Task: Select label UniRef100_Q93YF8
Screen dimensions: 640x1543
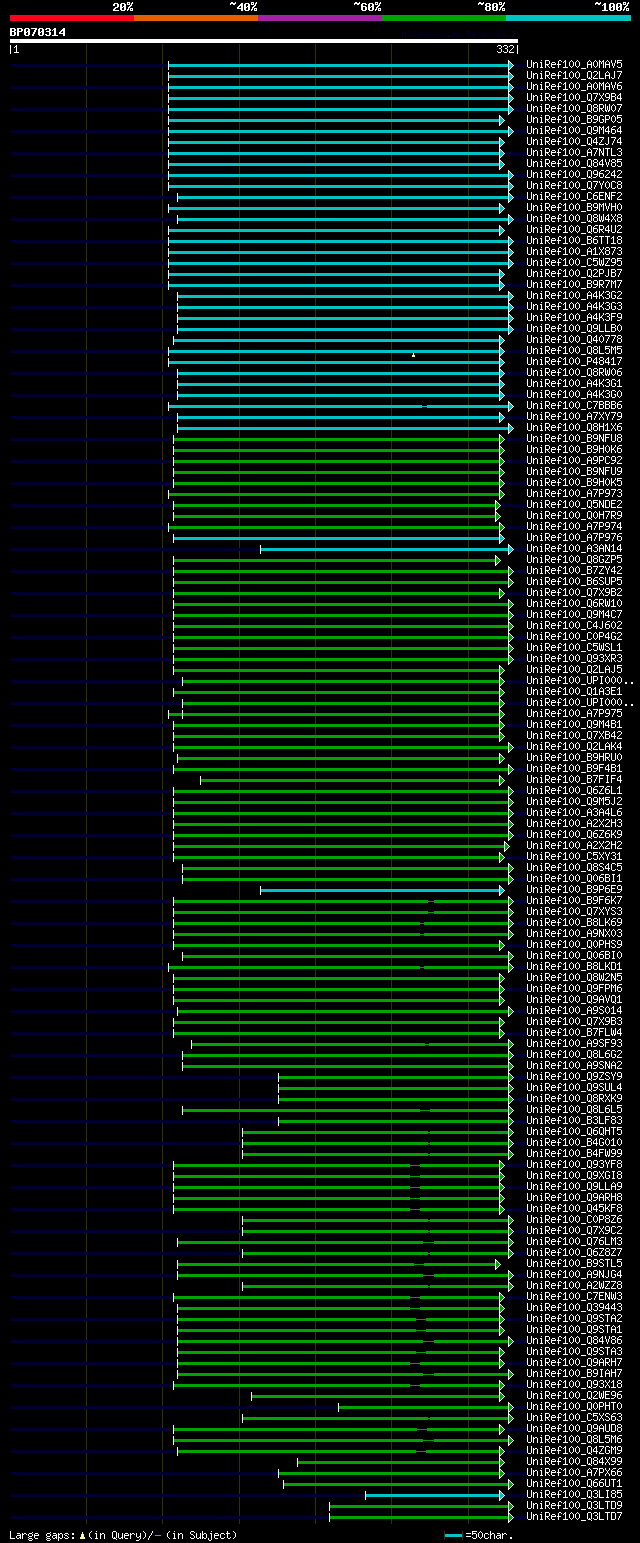Action: point(574,1164)
